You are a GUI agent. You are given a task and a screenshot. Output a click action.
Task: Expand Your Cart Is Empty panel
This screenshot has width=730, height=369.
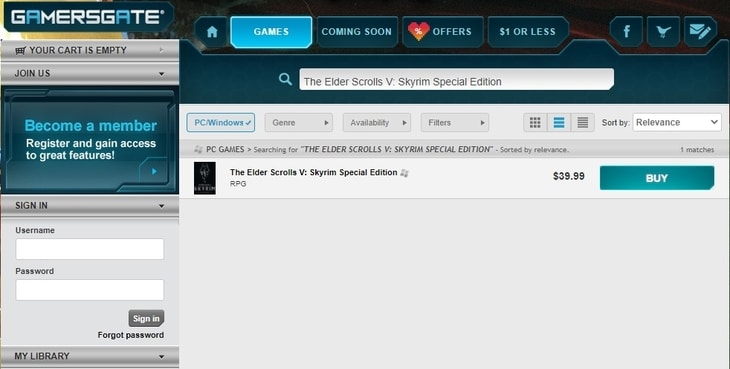pyautogui.click(x=90, y=50)
